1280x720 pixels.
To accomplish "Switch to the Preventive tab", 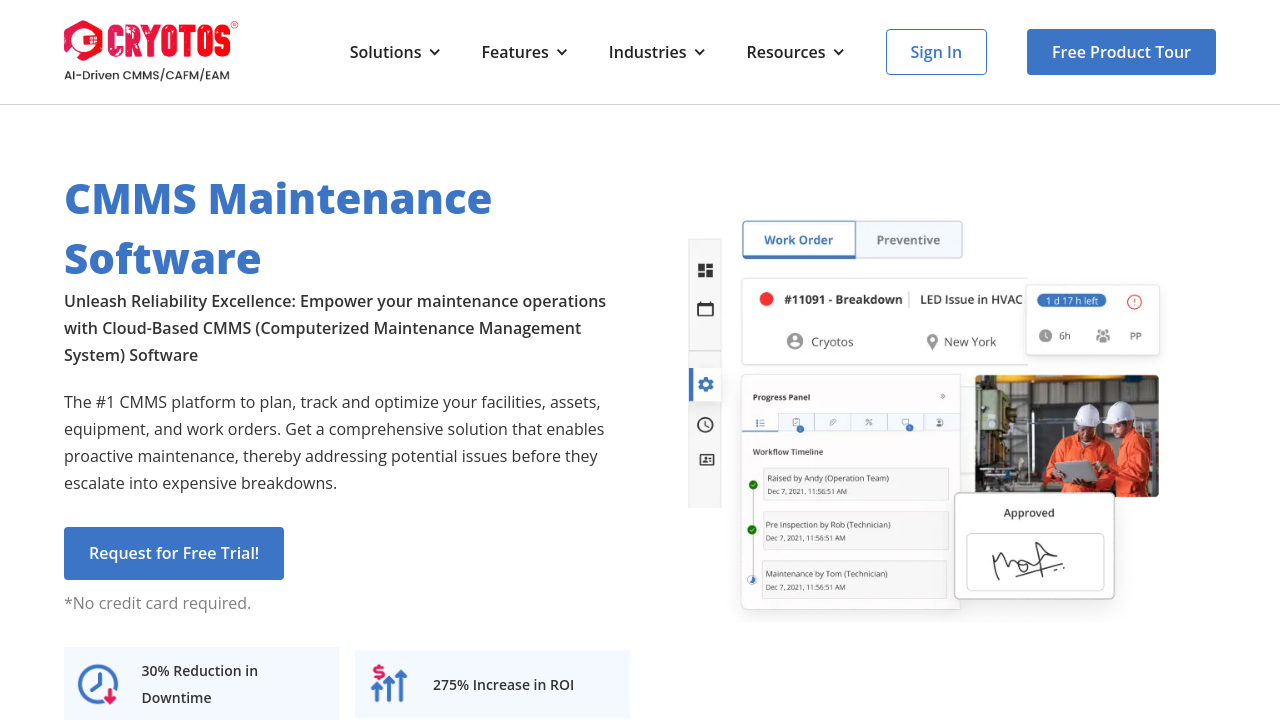I will pos(908,240).
